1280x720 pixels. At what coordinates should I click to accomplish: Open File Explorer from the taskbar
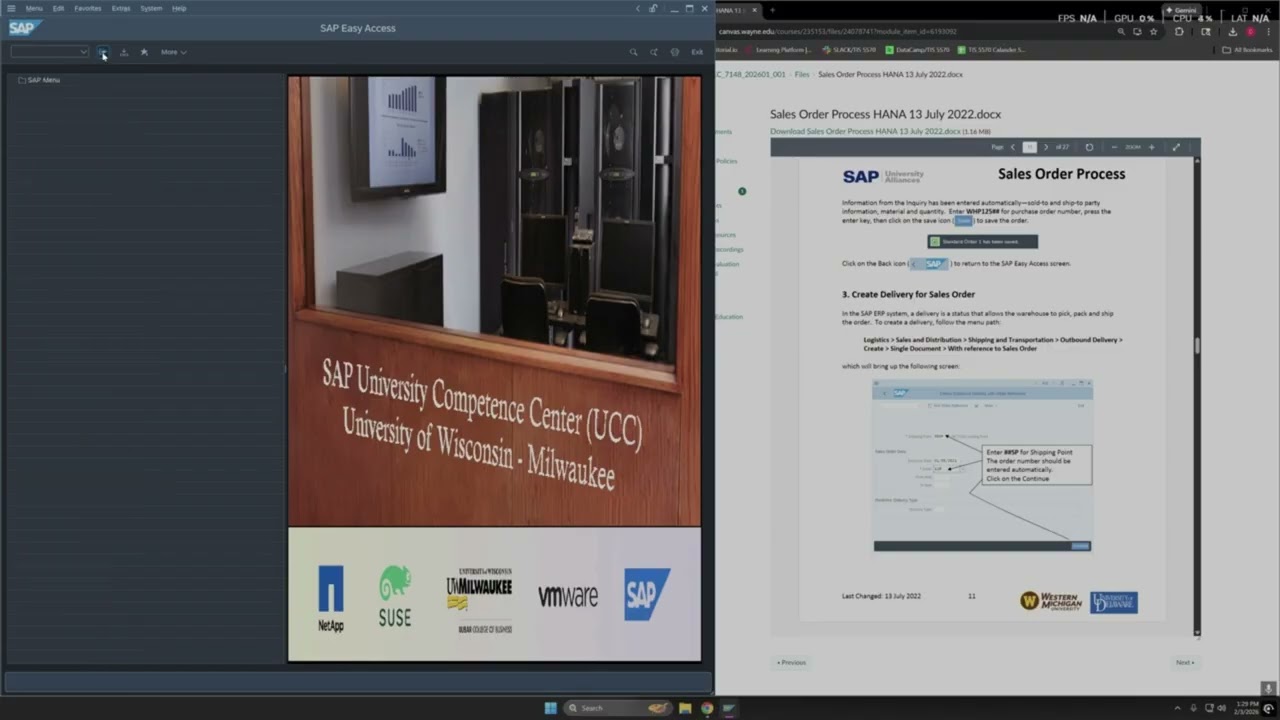pos(685,708)
